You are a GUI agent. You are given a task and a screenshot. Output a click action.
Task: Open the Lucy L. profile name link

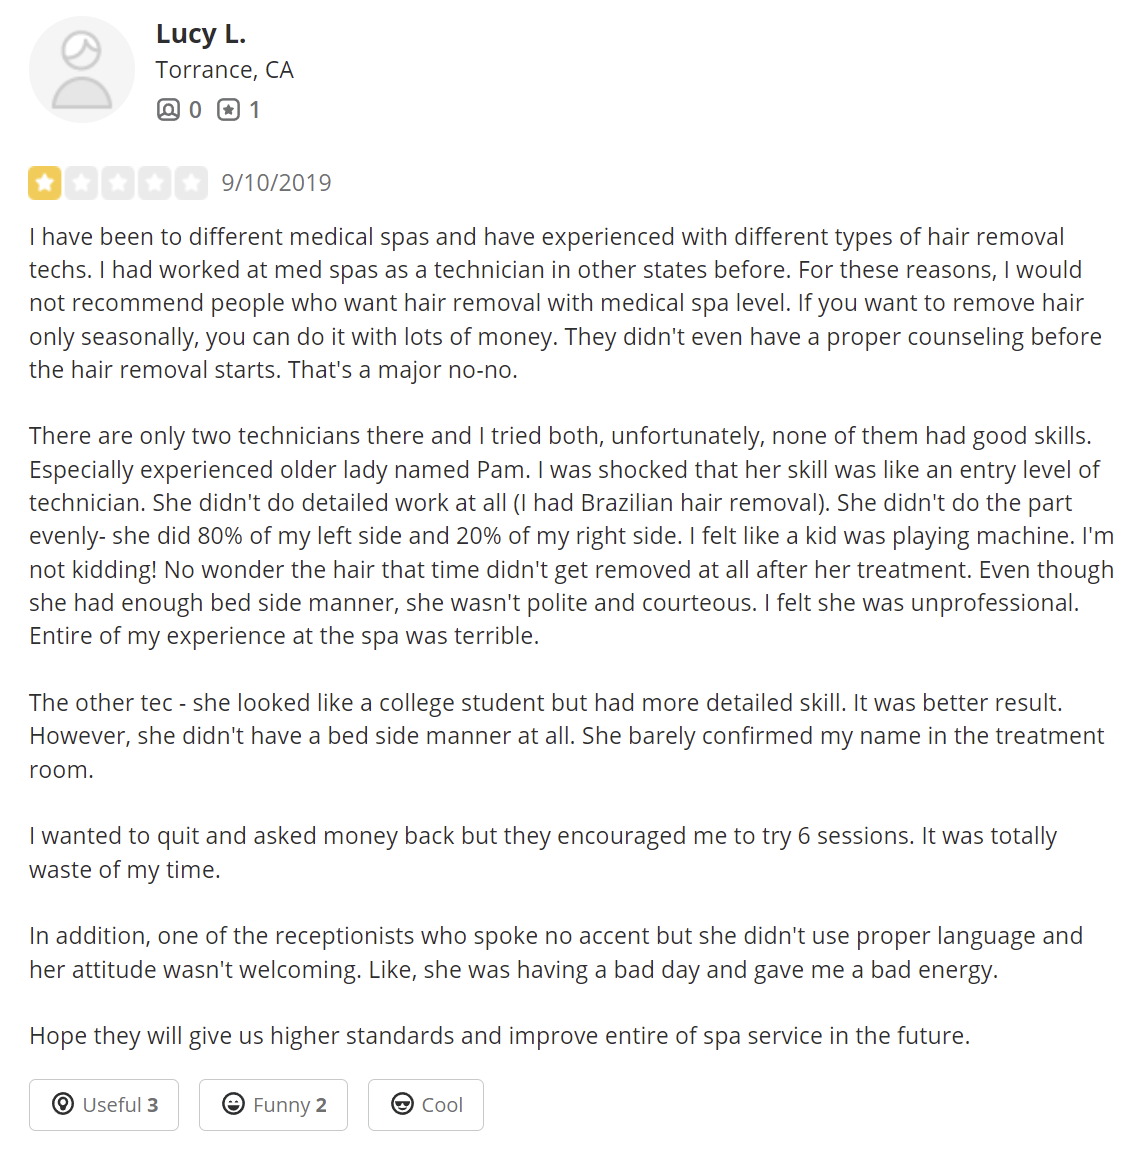point(200,34)
